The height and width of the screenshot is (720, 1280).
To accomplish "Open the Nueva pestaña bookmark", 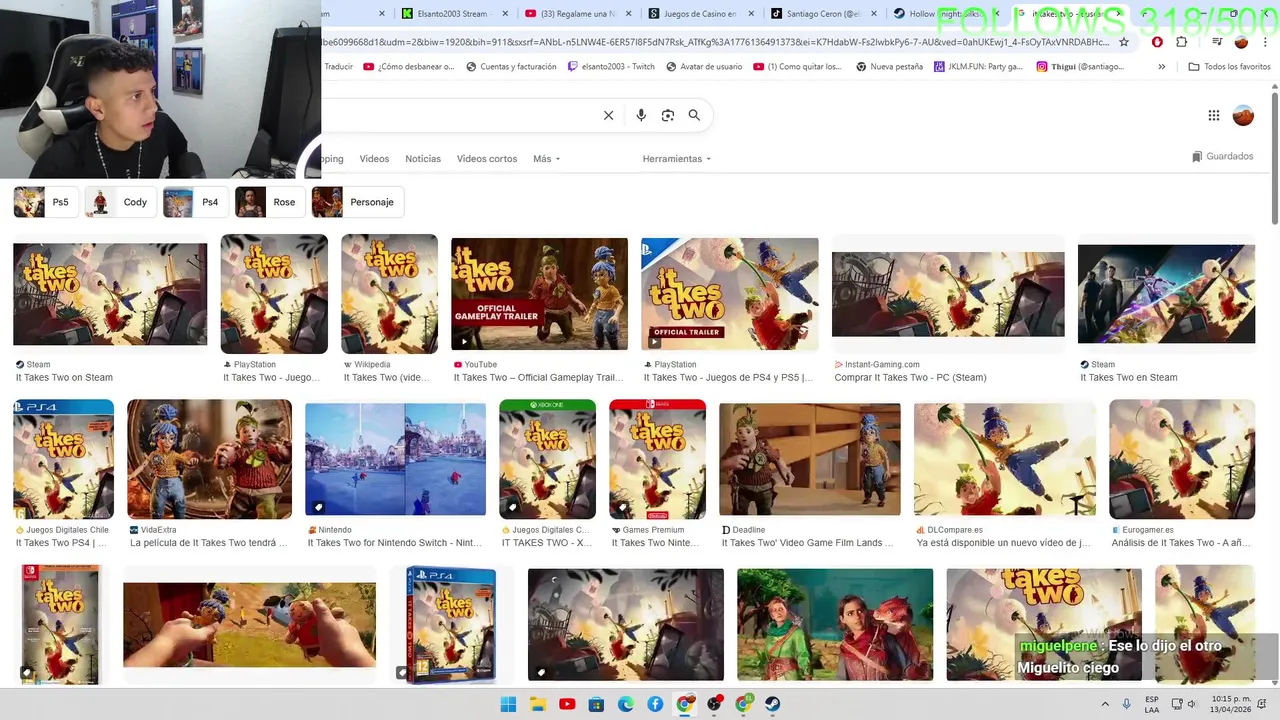I will tap(890, 67).
